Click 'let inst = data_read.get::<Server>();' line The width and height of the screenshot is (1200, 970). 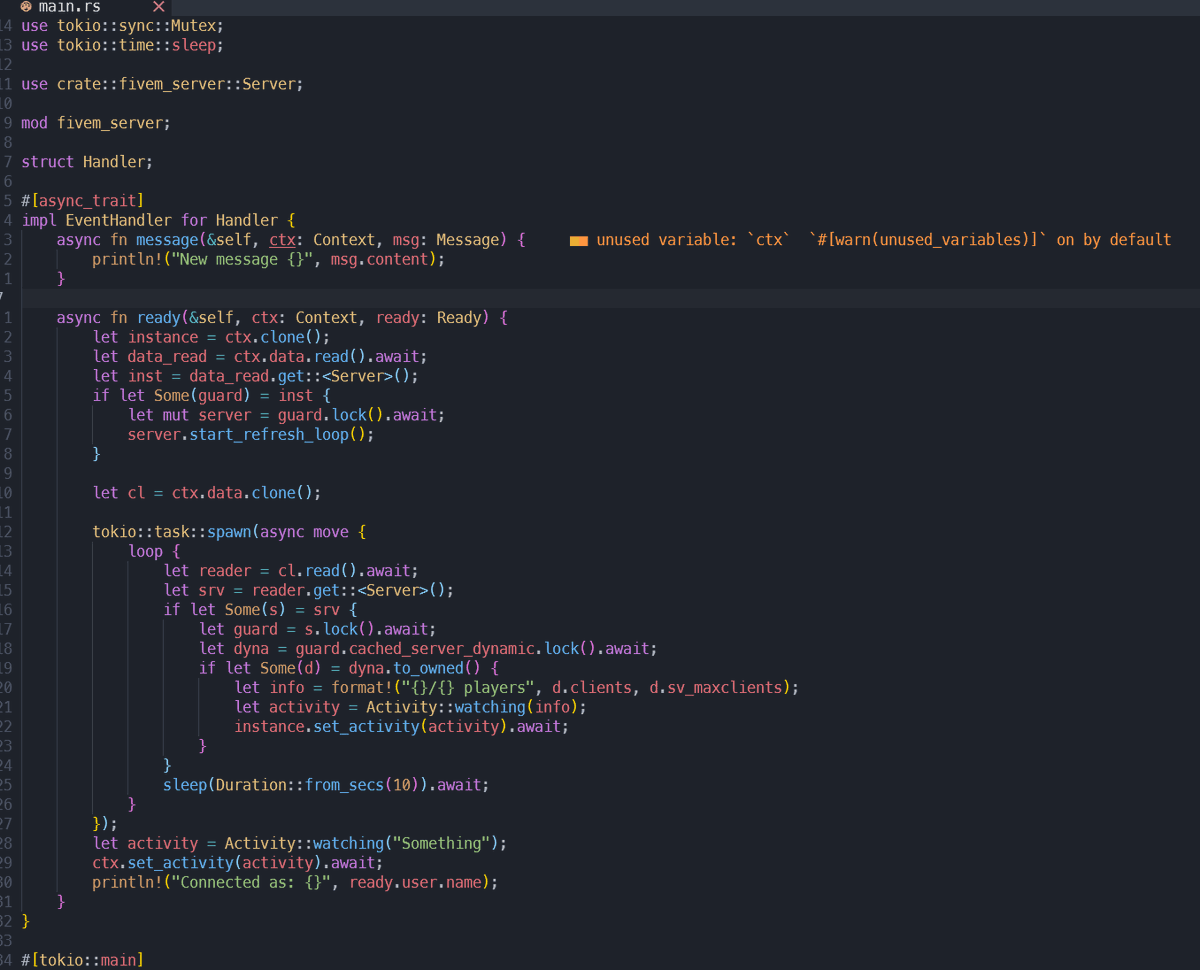(x=255, y=376)
